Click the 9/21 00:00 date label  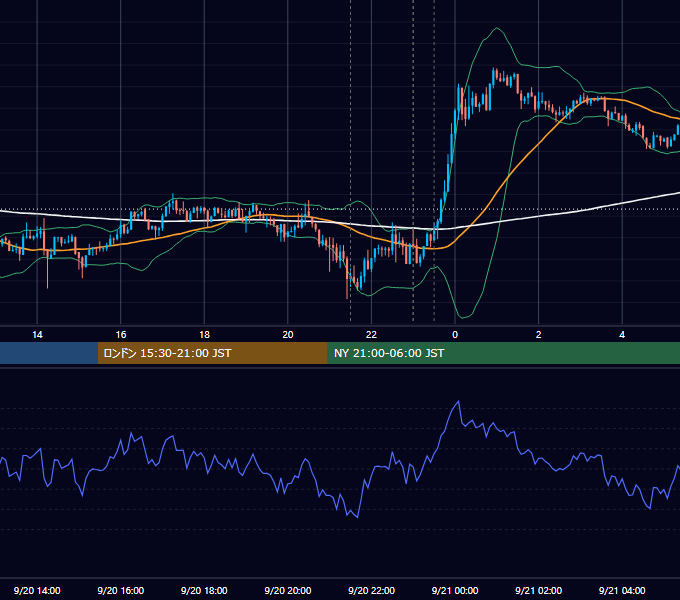coord(455,590)
